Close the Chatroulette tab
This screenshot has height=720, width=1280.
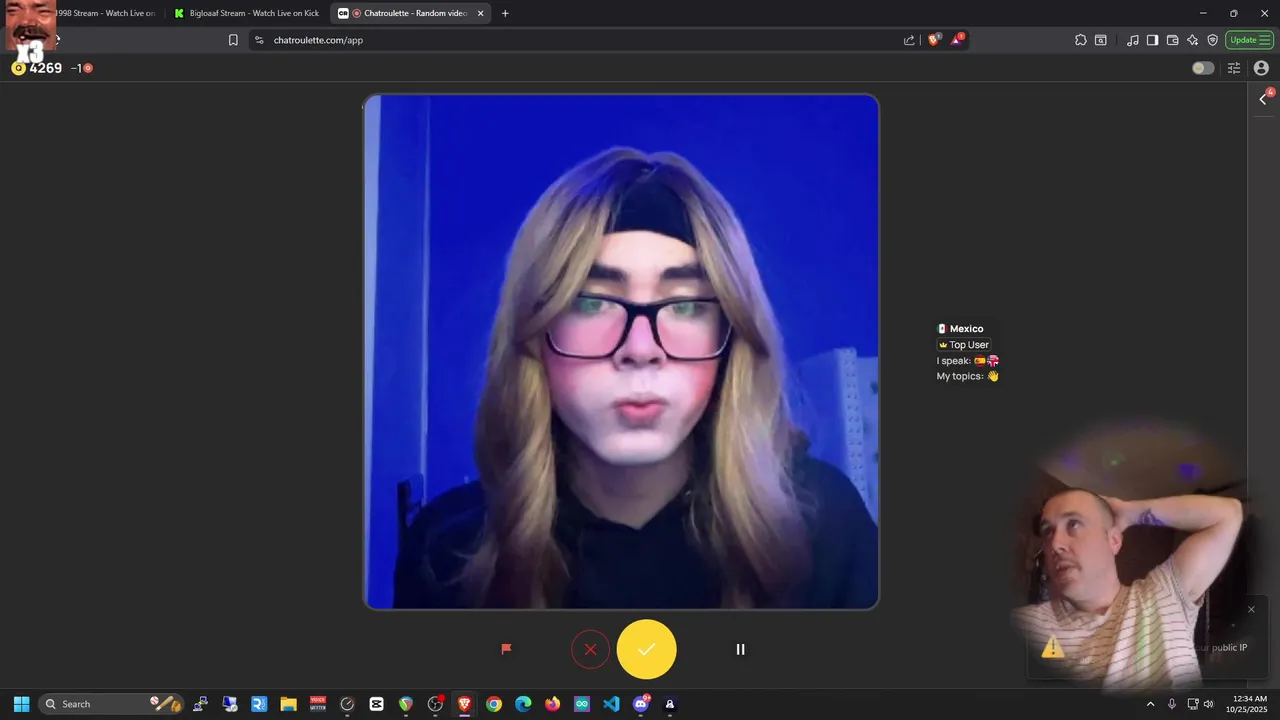coord(480,13)
